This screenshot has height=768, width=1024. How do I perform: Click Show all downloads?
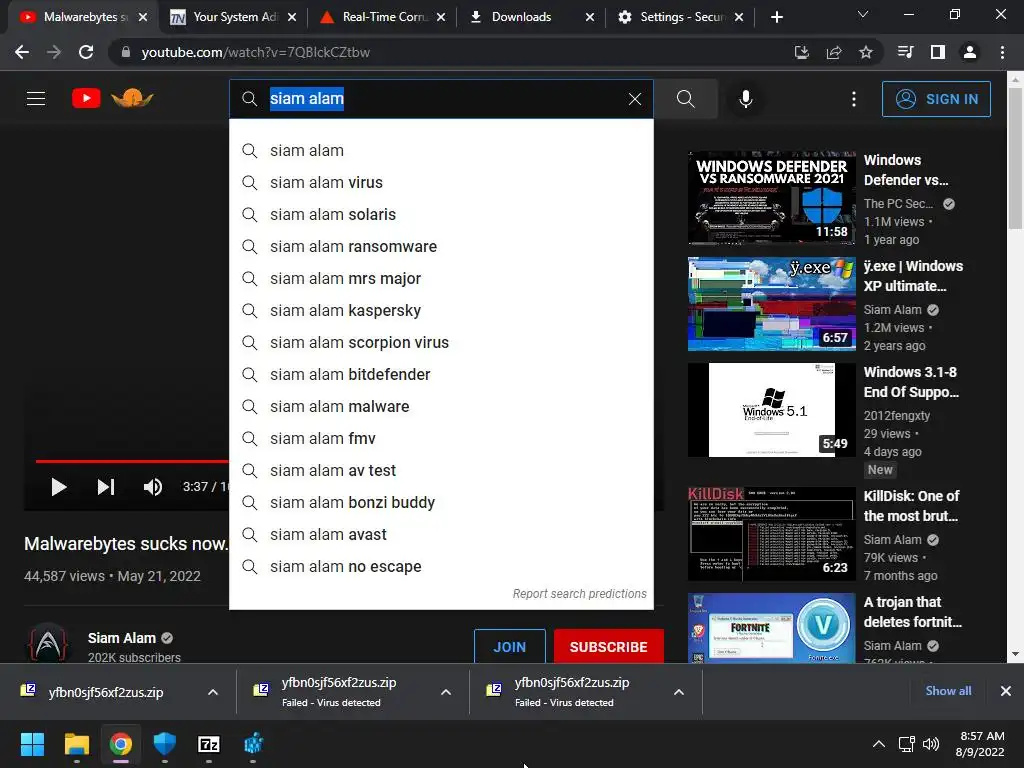948,691
